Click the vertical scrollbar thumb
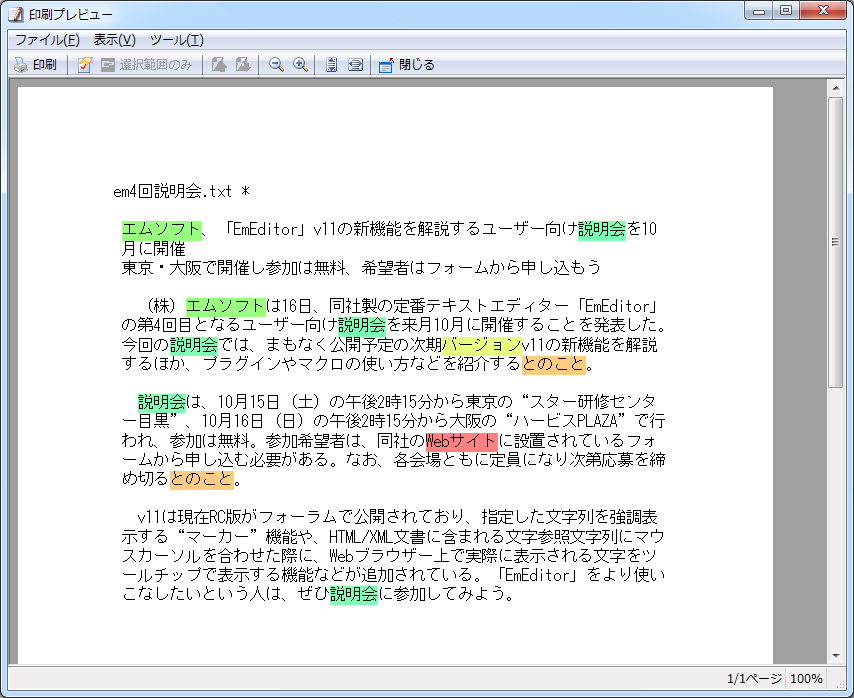 836,242
